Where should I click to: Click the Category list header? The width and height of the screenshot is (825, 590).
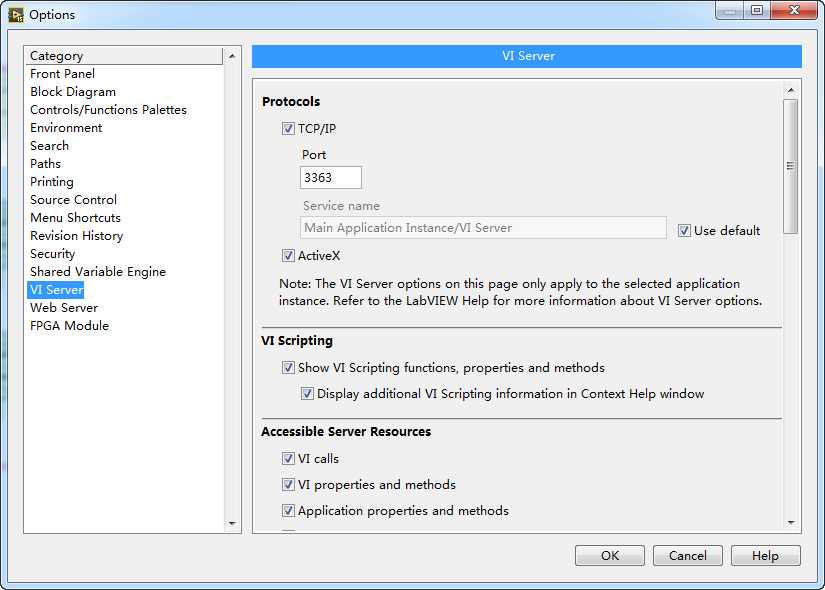pos(125,56)
